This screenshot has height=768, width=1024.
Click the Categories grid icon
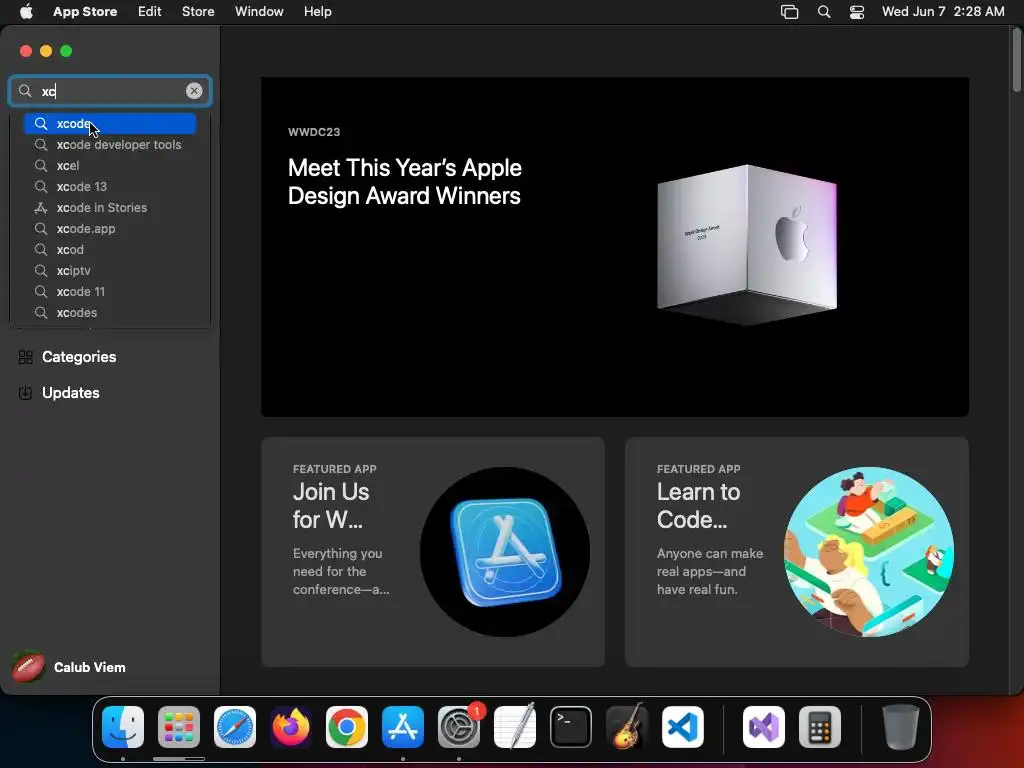[x=25, y=357]
